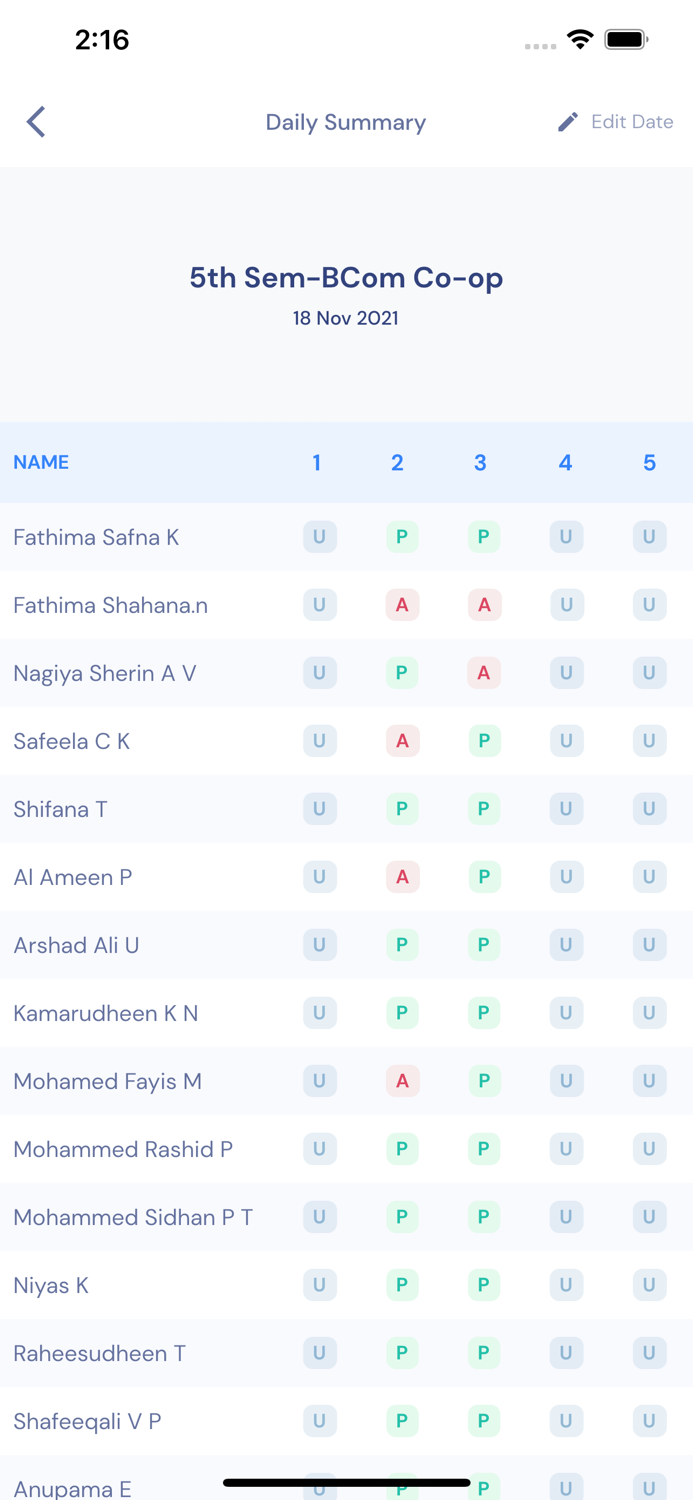Toggle Safeela C K's period 2 Absent badge
Image resolution: width=693 pixels, height=1500 pixels.
point(402,741)
